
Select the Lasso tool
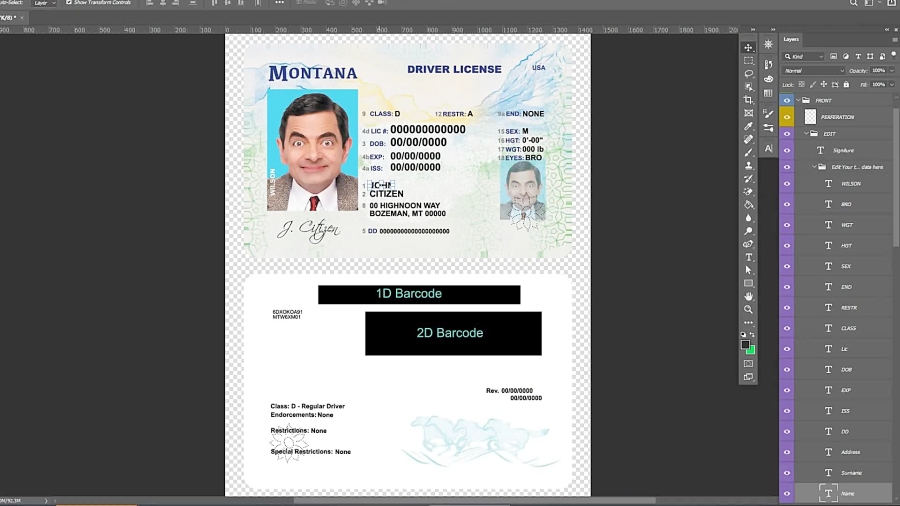tap(748, 74)
